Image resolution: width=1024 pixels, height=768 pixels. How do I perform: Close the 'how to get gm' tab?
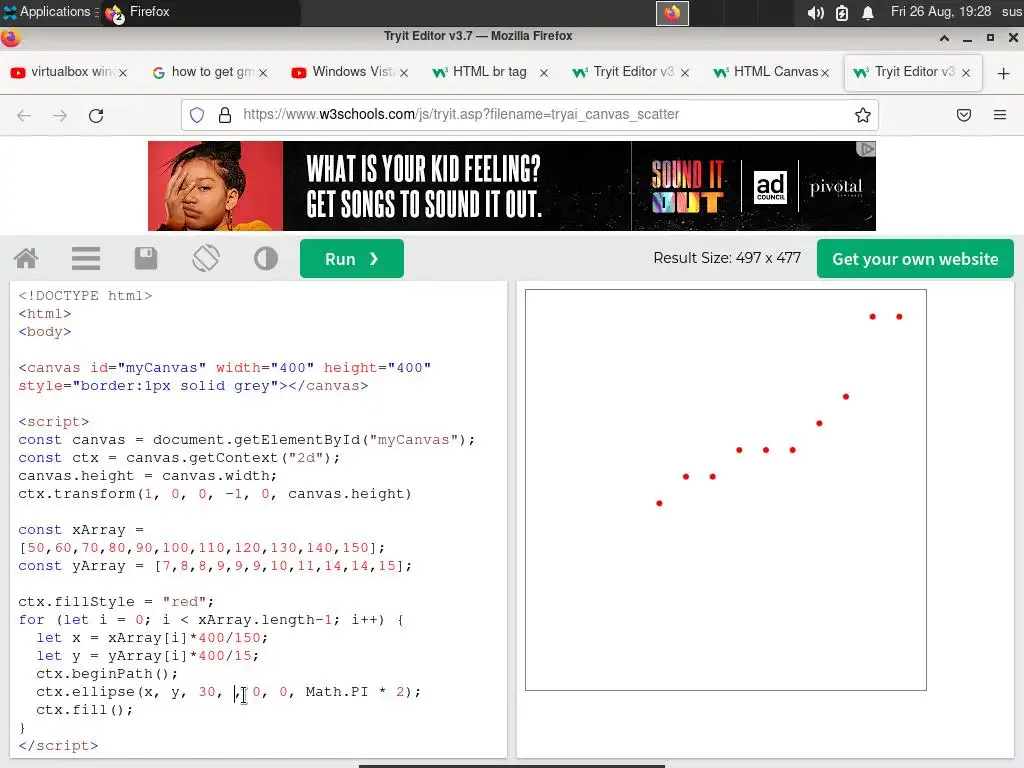pyautogui.click(x=263, y=72)
